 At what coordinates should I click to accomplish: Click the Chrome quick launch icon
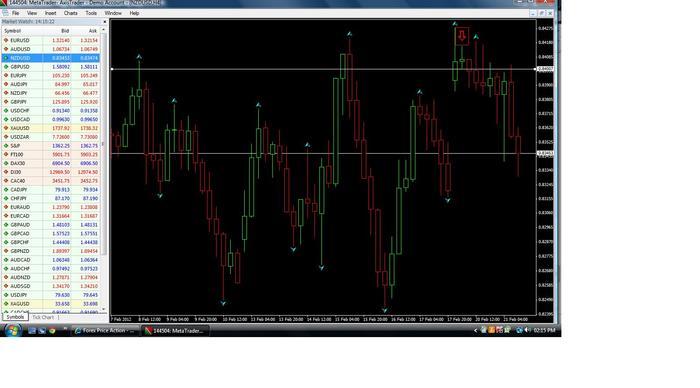point(52,331)
